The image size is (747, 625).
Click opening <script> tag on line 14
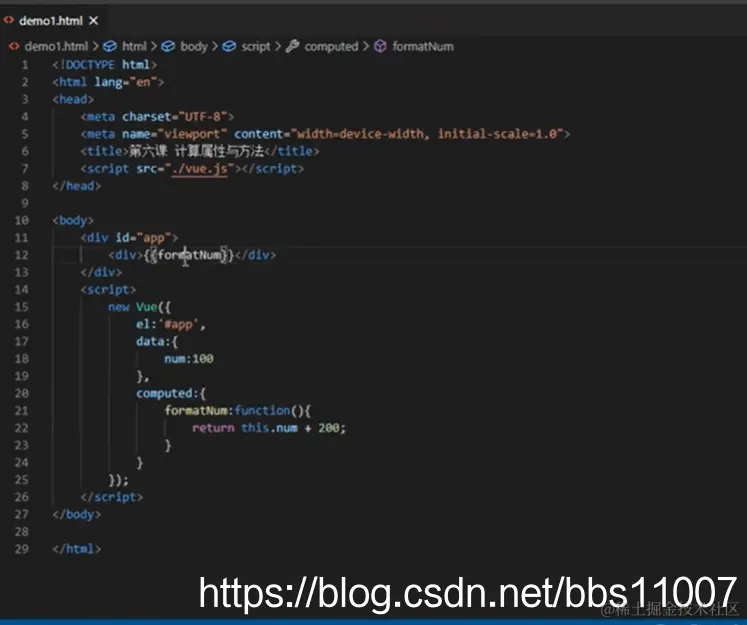(x=108, y=290)
